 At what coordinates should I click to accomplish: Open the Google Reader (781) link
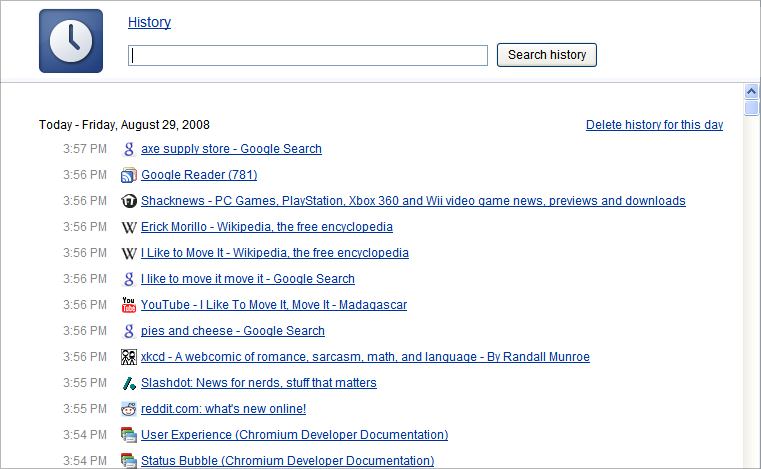[x=199, y=175]
